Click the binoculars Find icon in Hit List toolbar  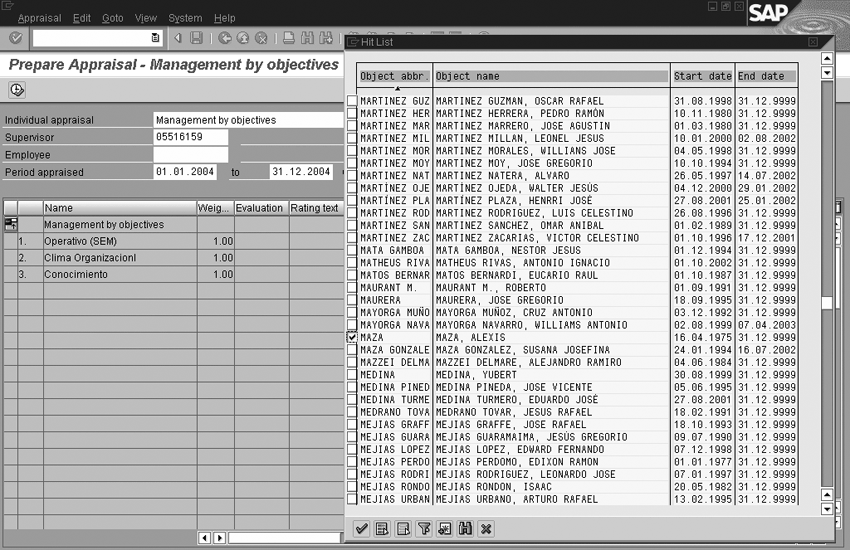465,529
